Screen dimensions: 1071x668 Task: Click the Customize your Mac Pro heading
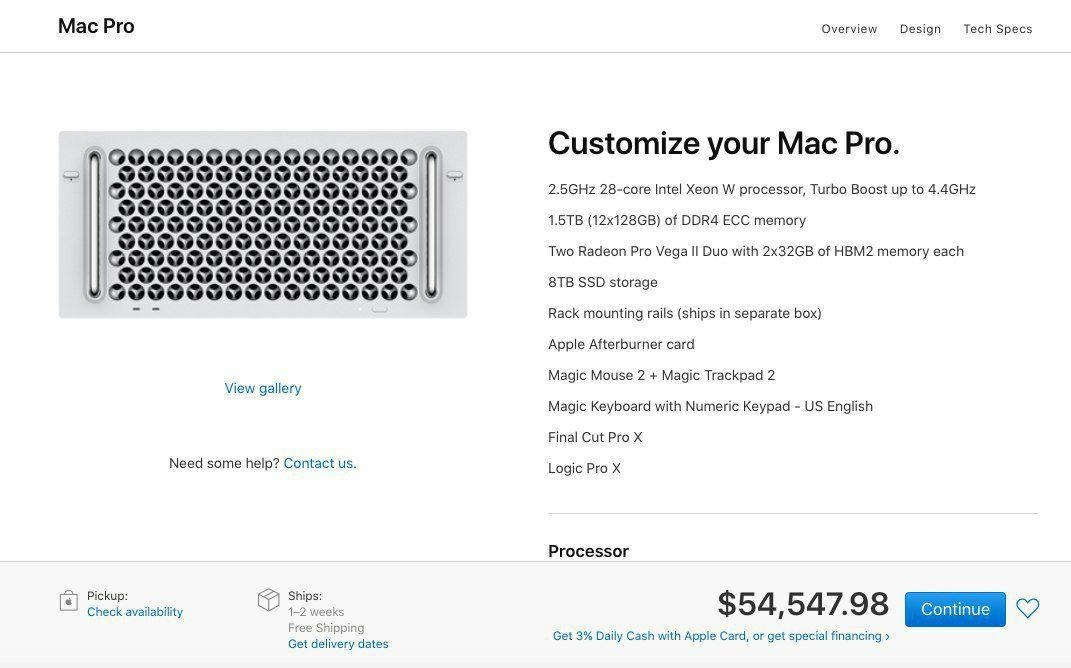point(724,143)
